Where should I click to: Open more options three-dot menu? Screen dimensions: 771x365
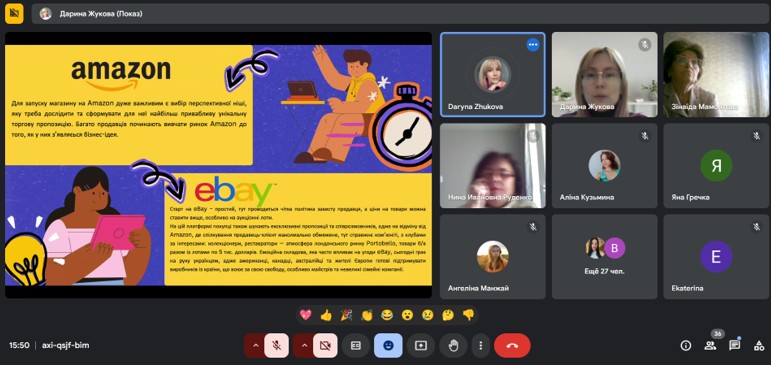pyautogui.click(x=480, y=345)
